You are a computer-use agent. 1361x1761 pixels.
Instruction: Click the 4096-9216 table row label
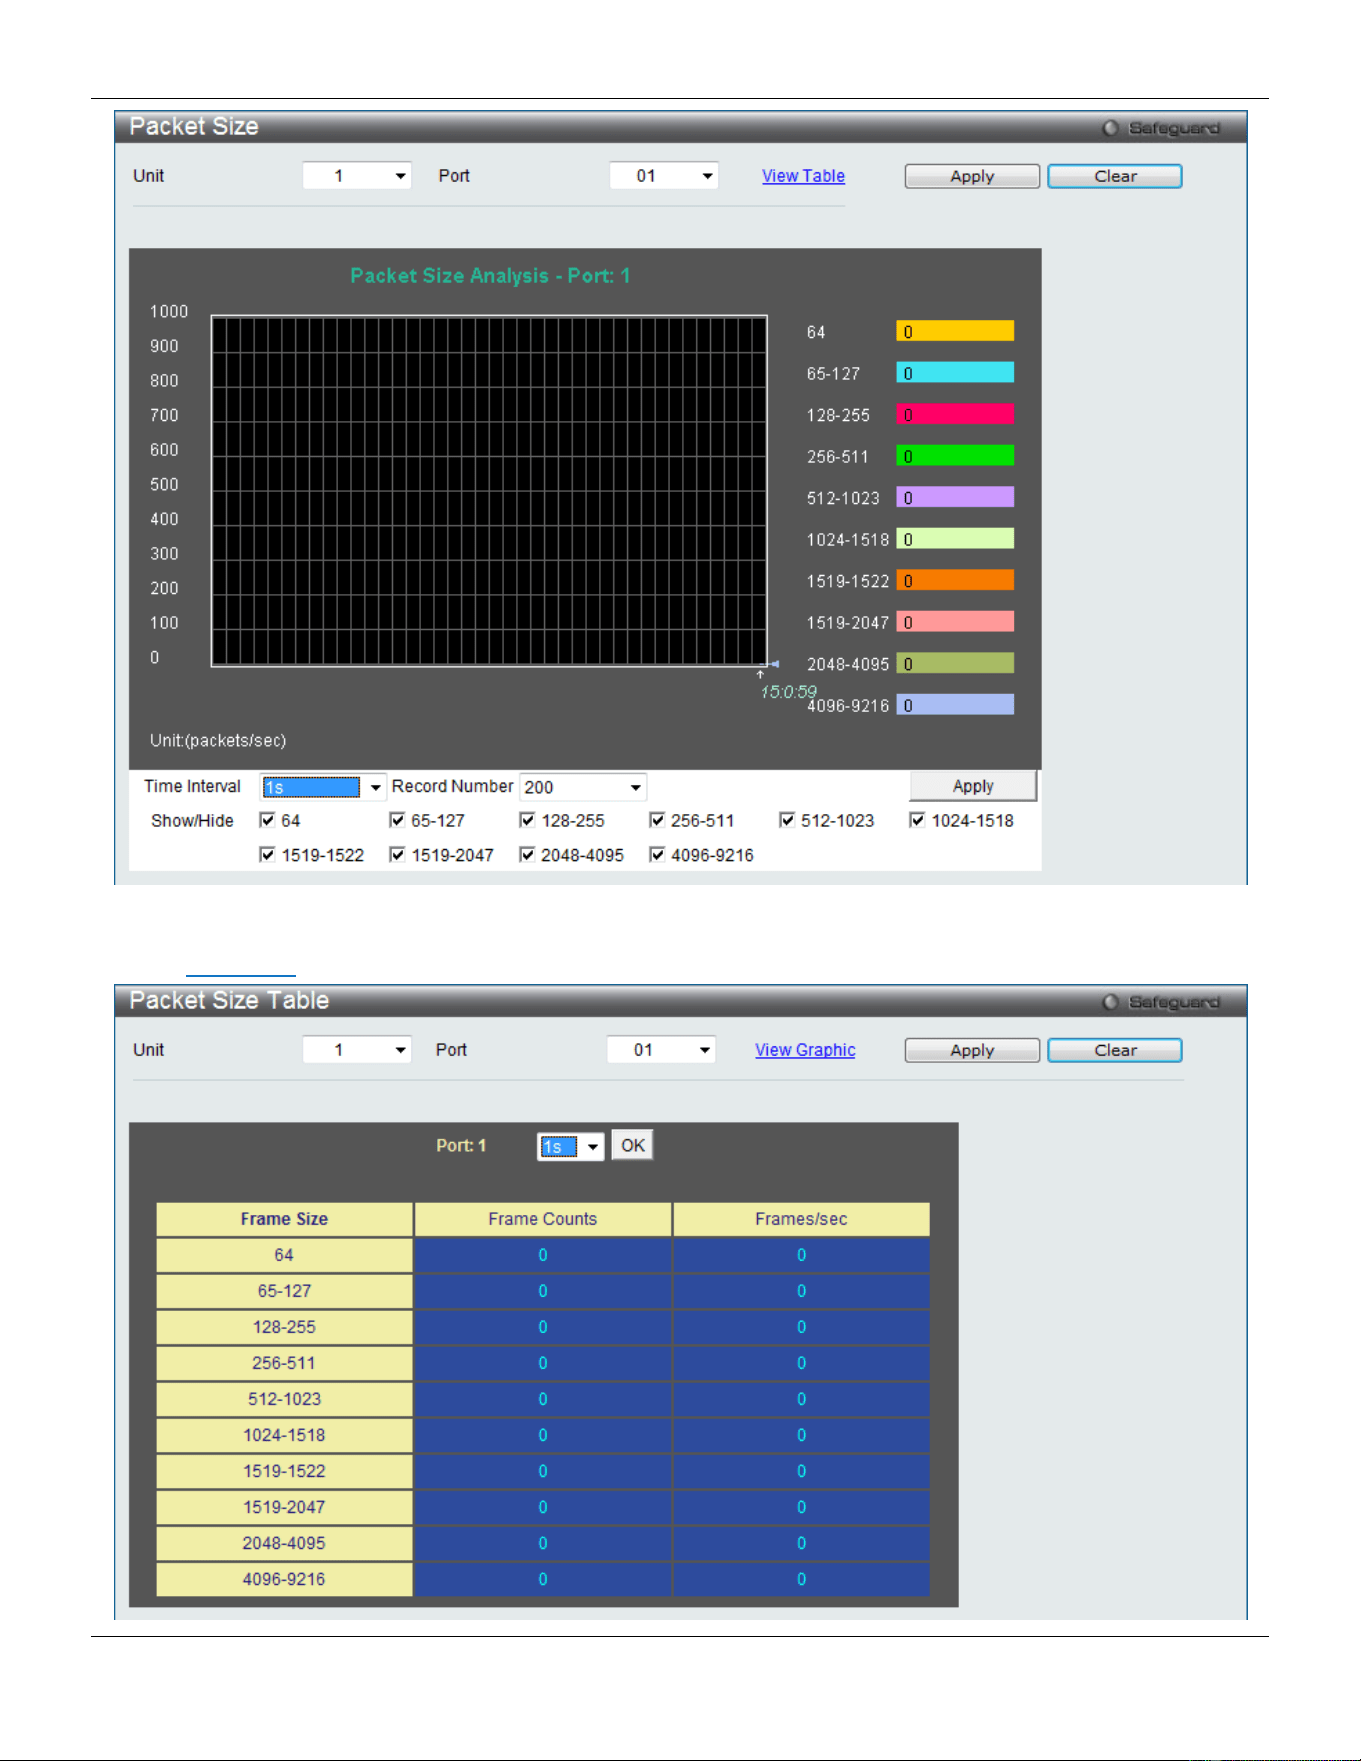coord(284,1579)
